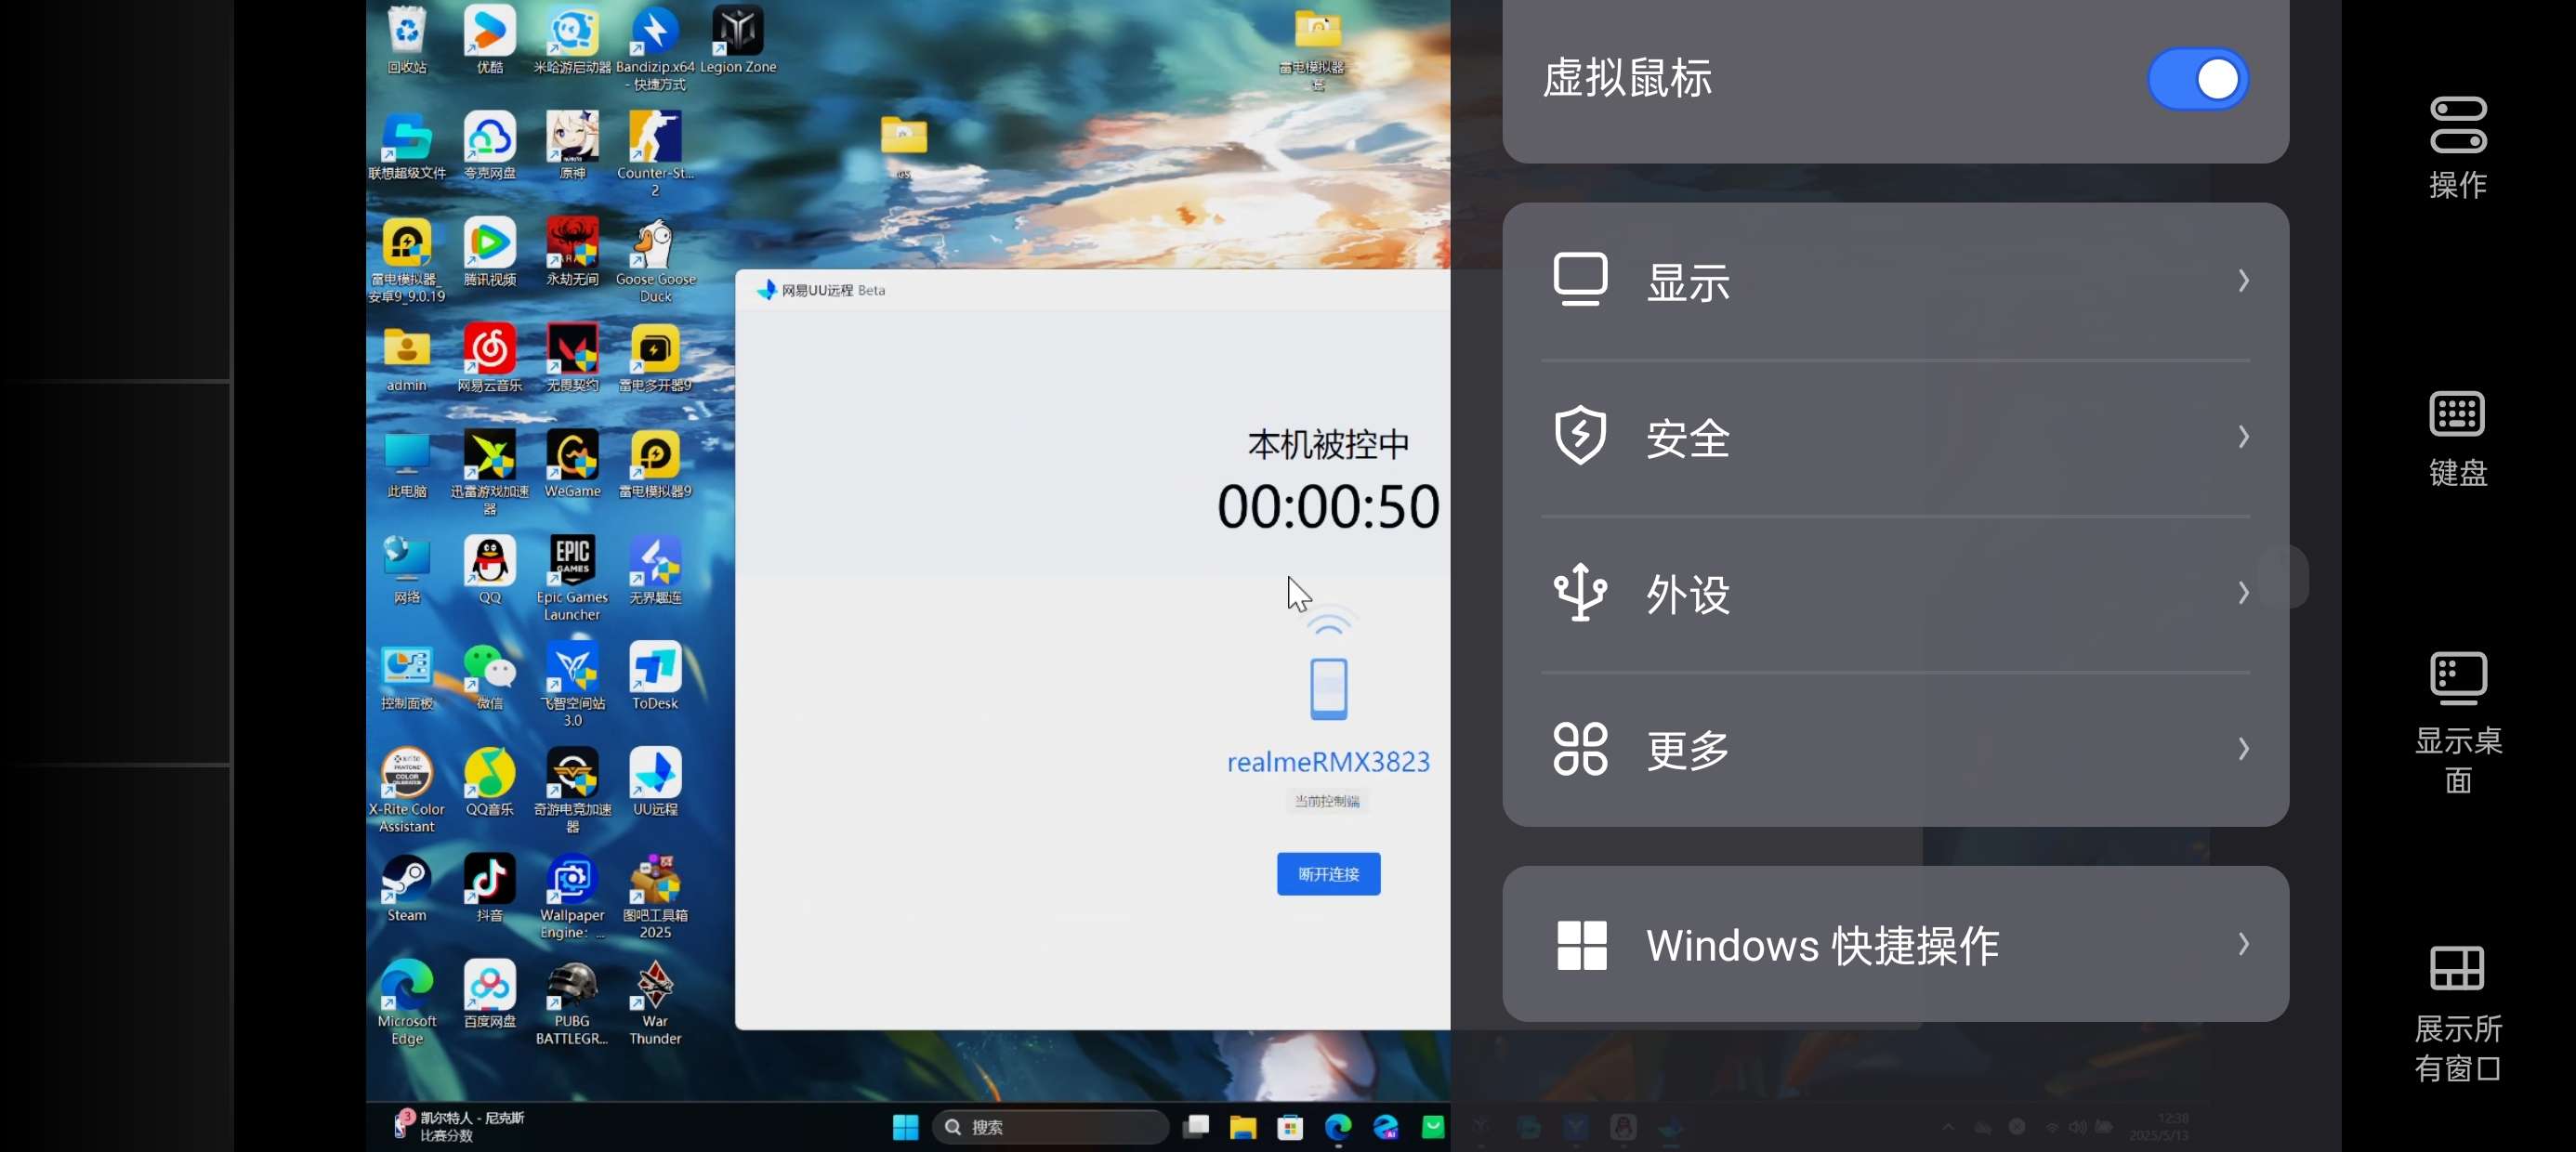
Task: Expand the 显示 display settings row
Action: [1895, 282]
